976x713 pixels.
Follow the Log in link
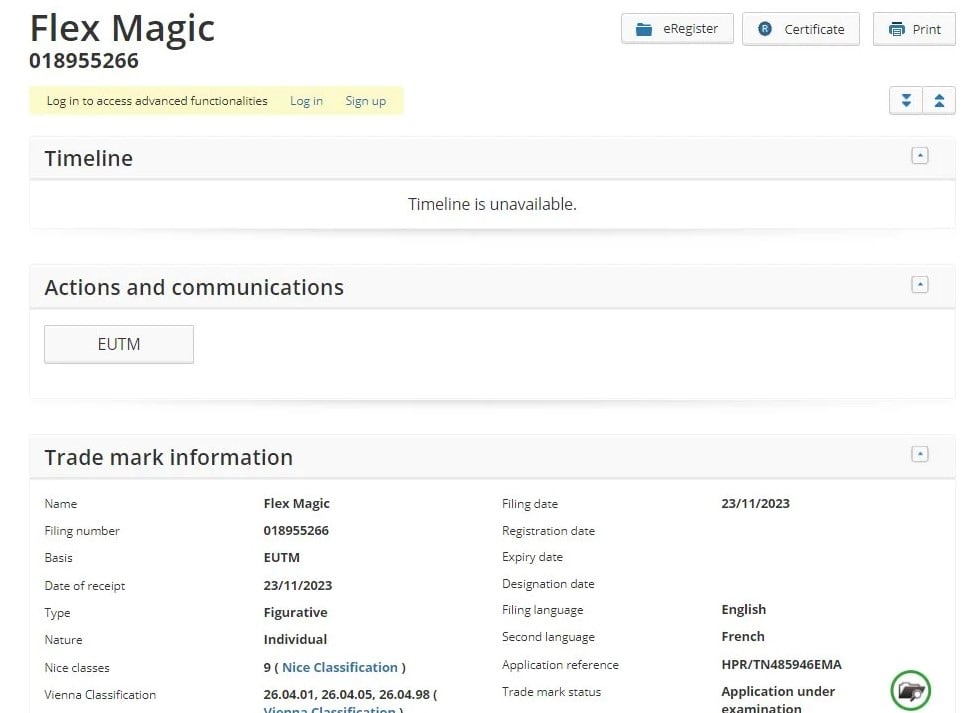(x=306, y=101)
